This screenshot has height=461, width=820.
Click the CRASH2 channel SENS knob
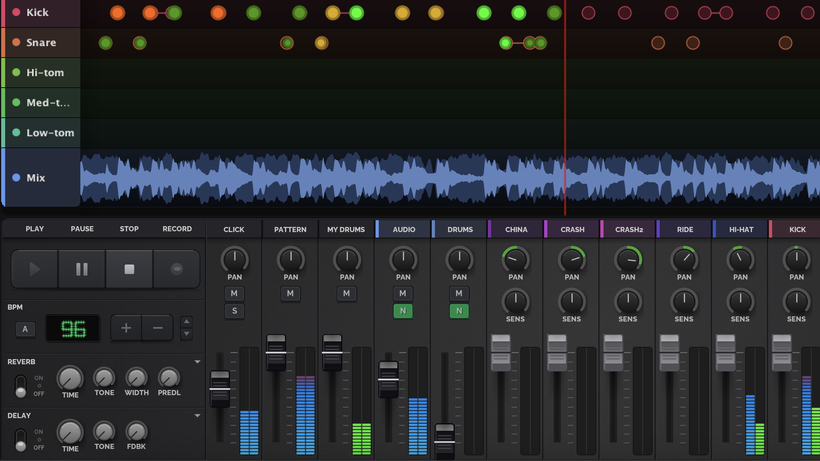pos(628,301)
